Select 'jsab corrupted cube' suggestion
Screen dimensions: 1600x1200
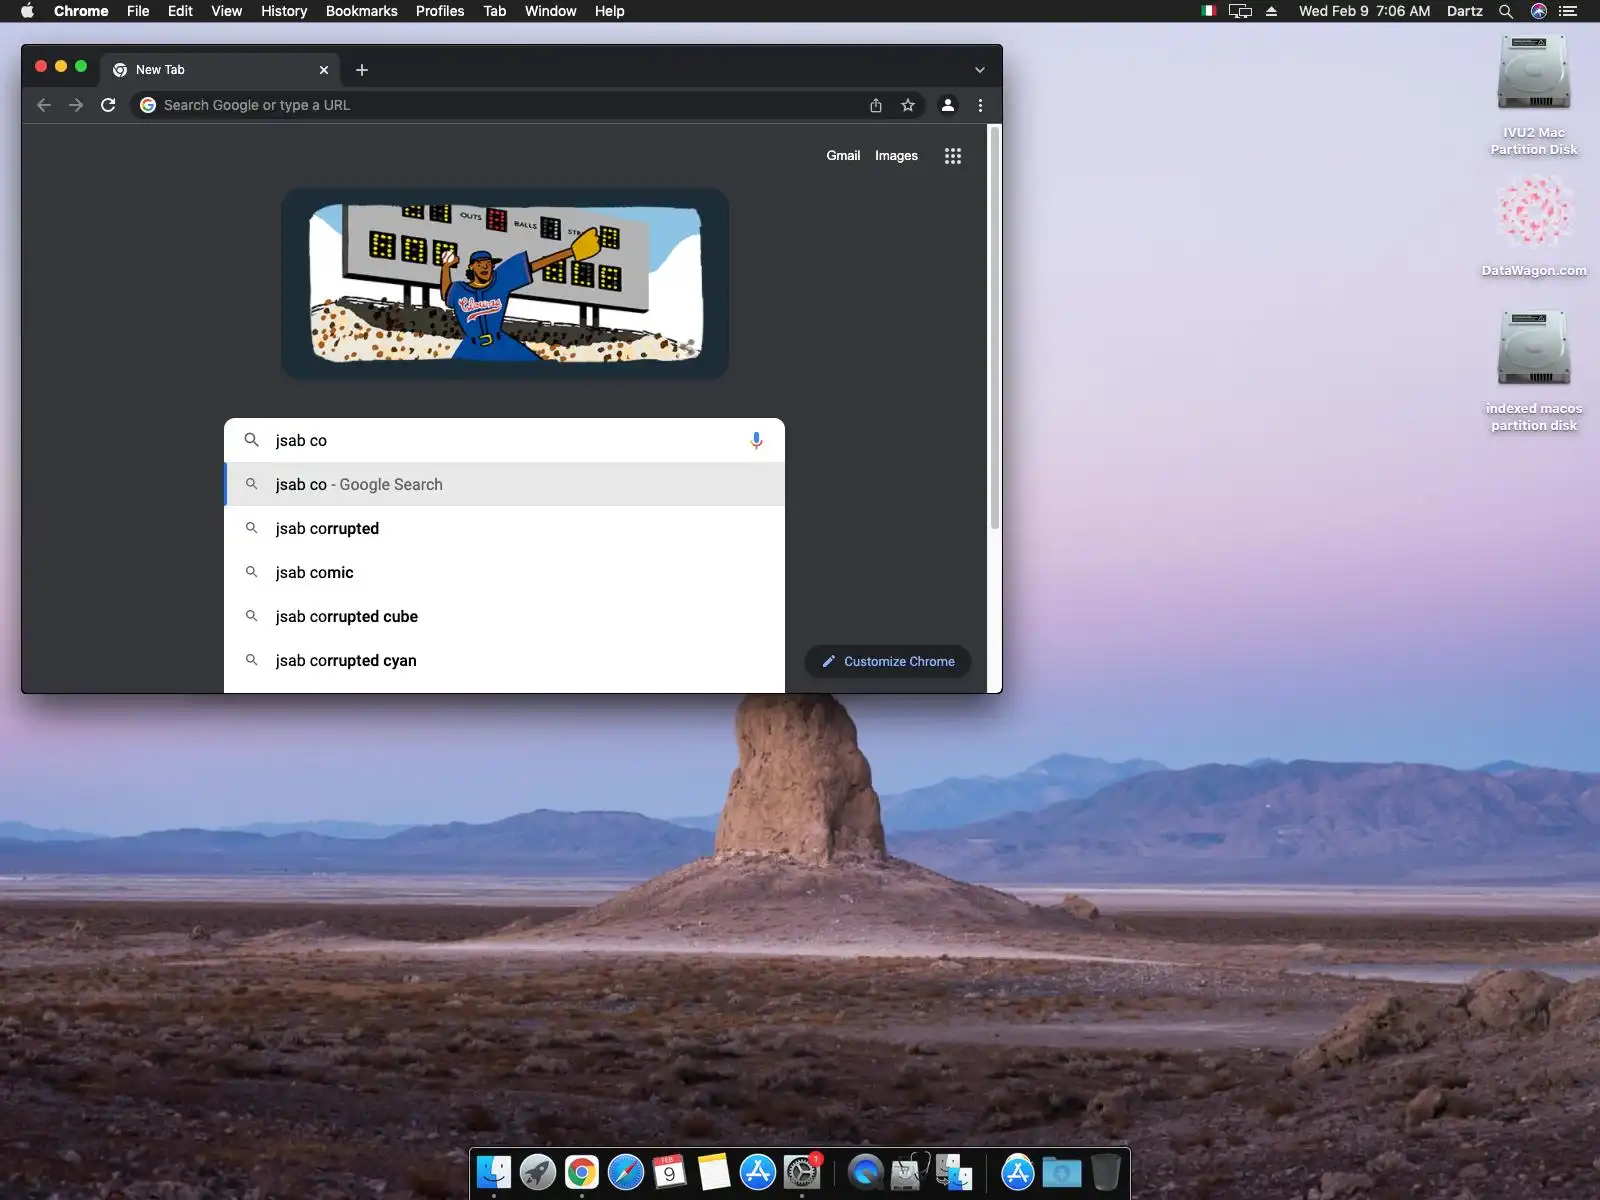point(504,616)
